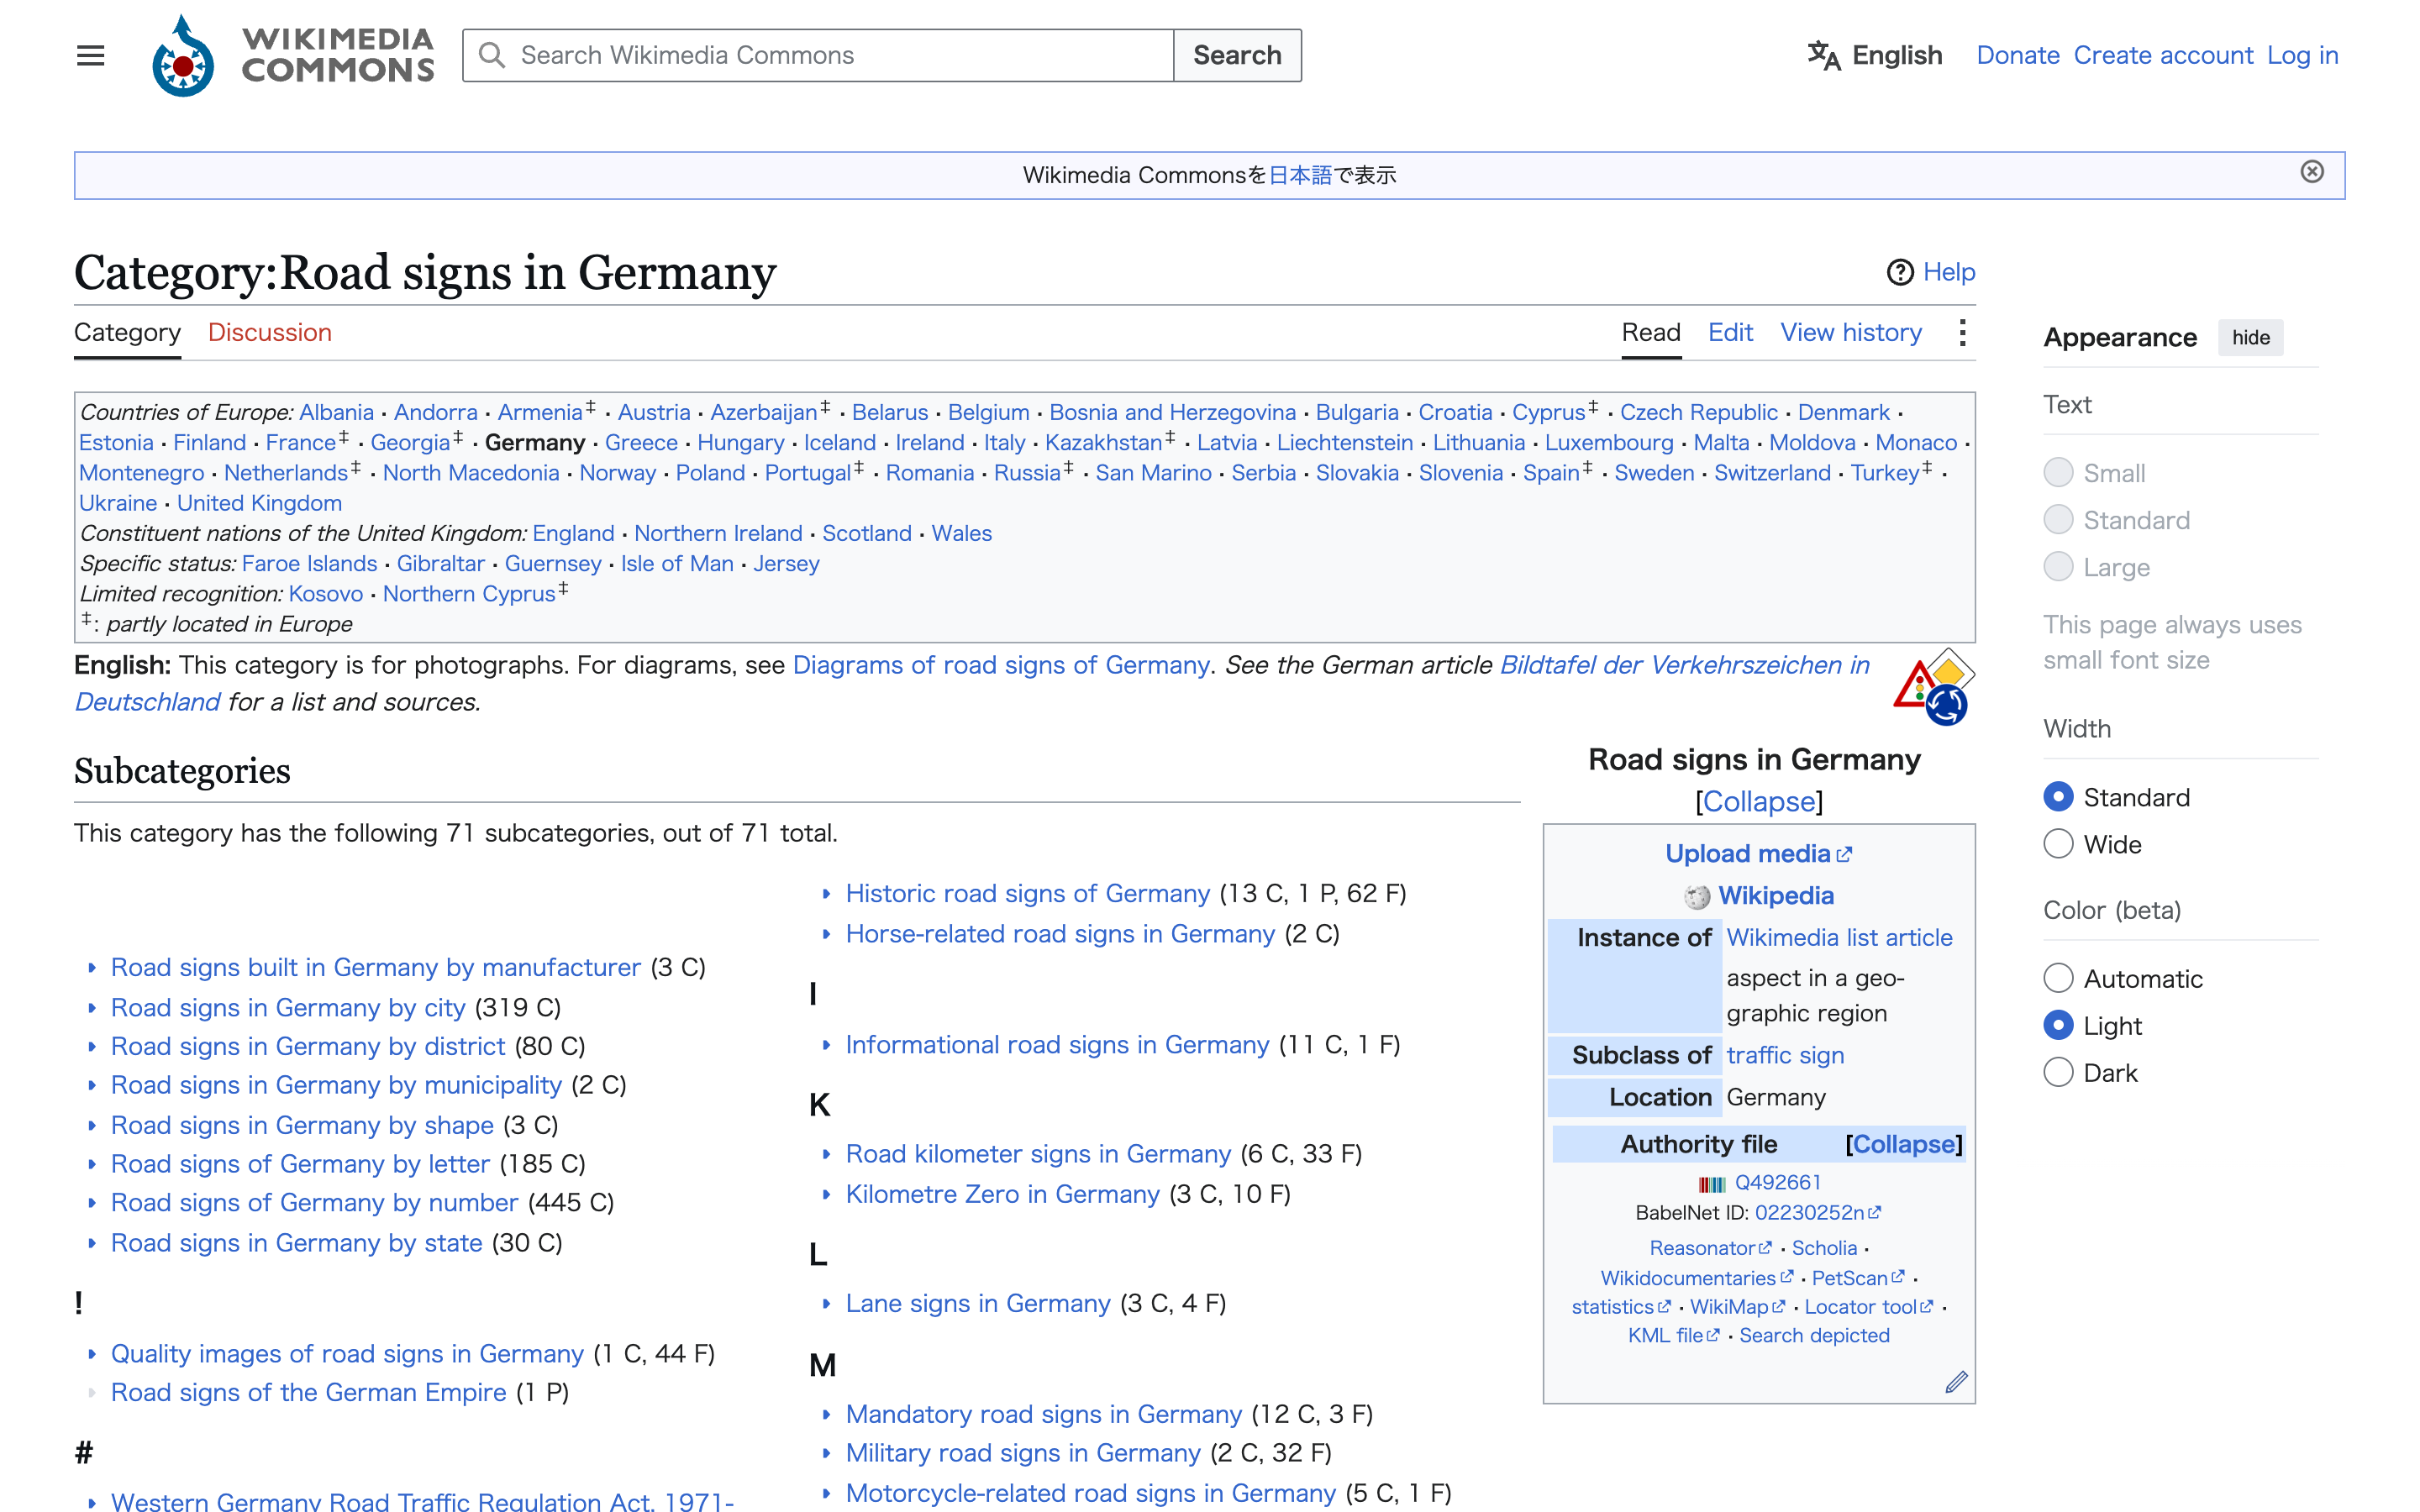The width and height of the screenshot is (2420, 1512).
Task: Dismiss the Japanese language banner
Action: pyautogui.click(x=2312, y=172)
